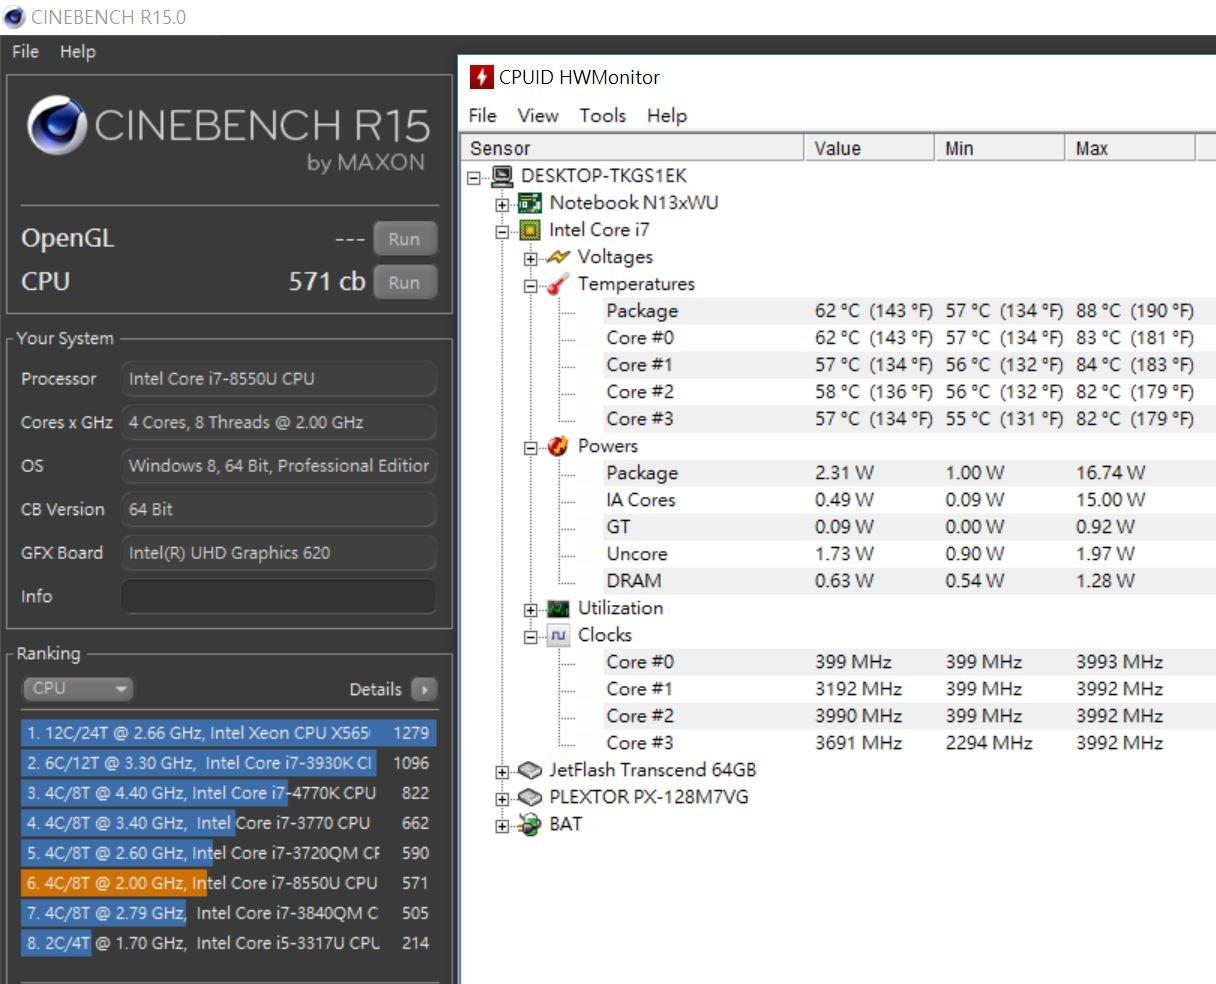Click the Powers flame icon
Screen dimensions: 1216x984
coord(558,447)
